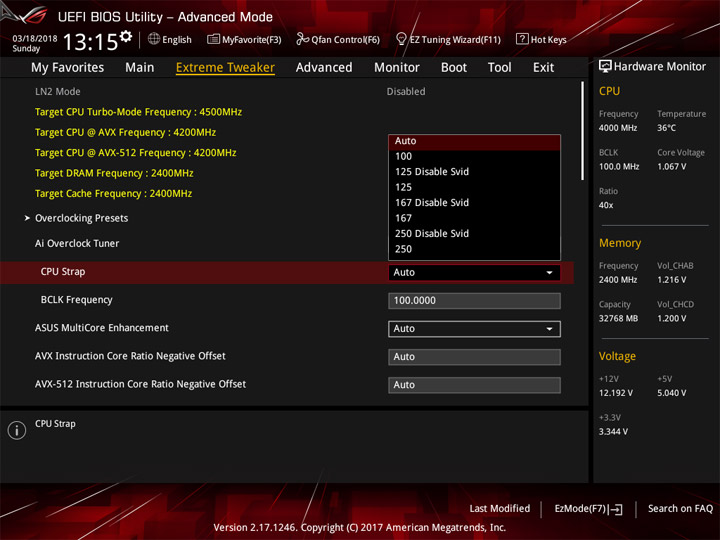Choose 167 Disable Svid option
Screen dimensions: 720x540
(474, 202)
